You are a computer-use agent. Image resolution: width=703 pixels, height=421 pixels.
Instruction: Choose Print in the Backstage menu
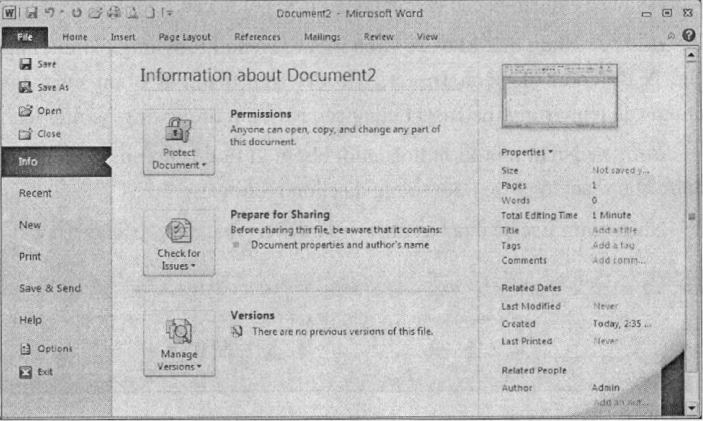[30, 257]
